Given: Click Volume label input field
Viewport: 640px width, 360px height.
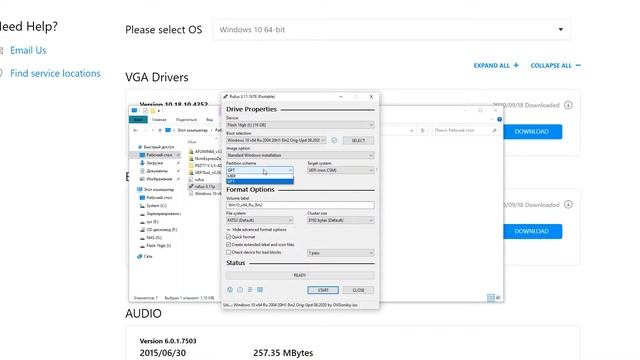Looking at the screenshot, I should click(x=300, y=205).
